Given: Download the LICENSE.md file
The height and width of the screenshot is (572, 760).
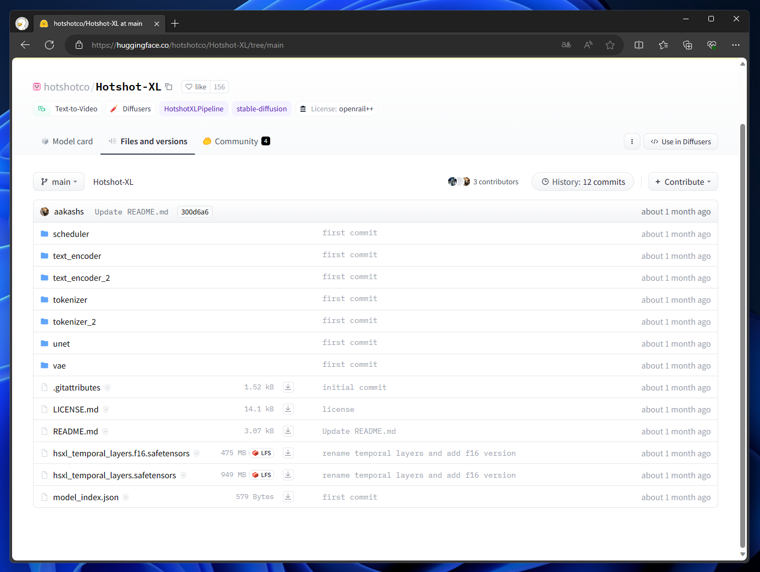Looking at the screenshot, I should [x=288, y=409].
